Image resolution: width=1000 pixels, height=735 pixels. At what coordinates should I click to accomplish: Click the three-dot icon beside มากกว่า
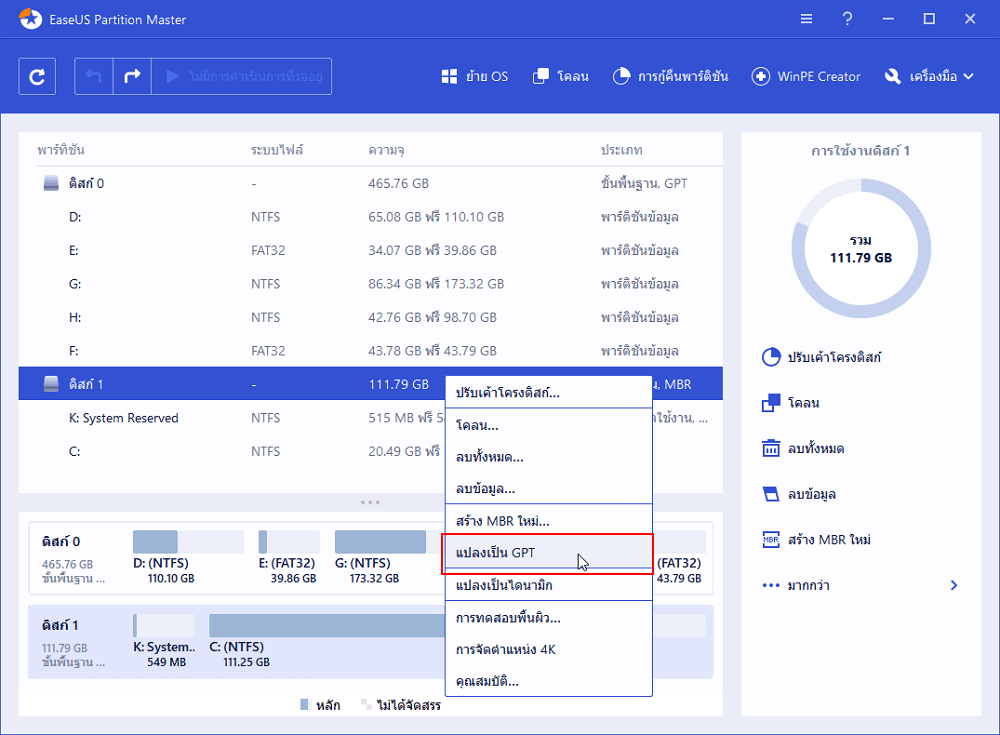pyautogui.click(x=771, y=585)
